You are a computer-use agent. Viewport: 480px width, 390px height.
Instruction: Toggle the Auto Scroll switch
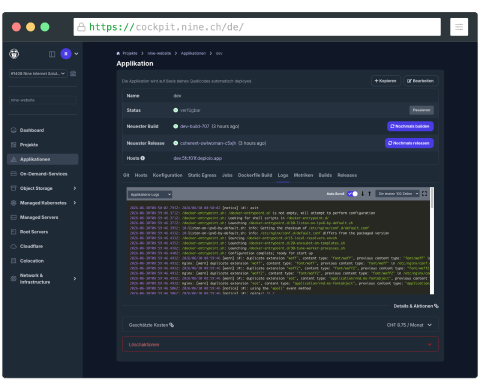coord(352,194)
